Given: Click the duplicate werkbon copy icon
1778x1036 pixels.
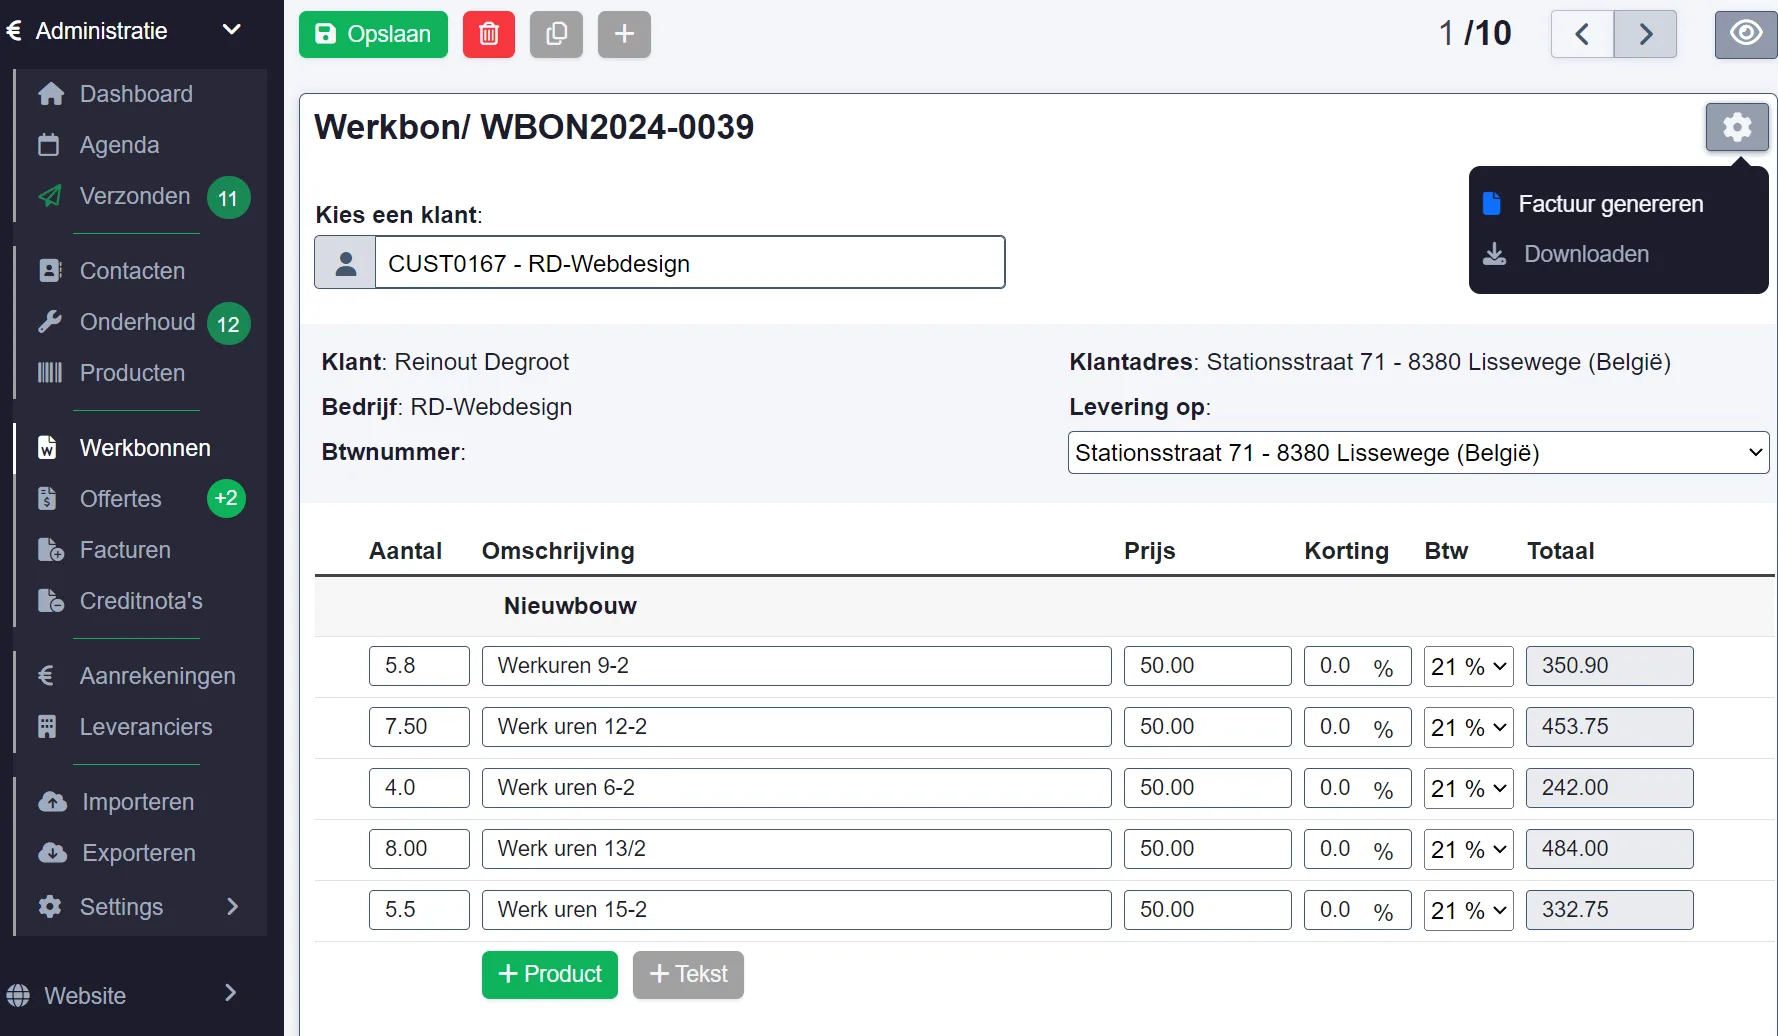Looking at the screenshot, I should [x=556, y=34].
